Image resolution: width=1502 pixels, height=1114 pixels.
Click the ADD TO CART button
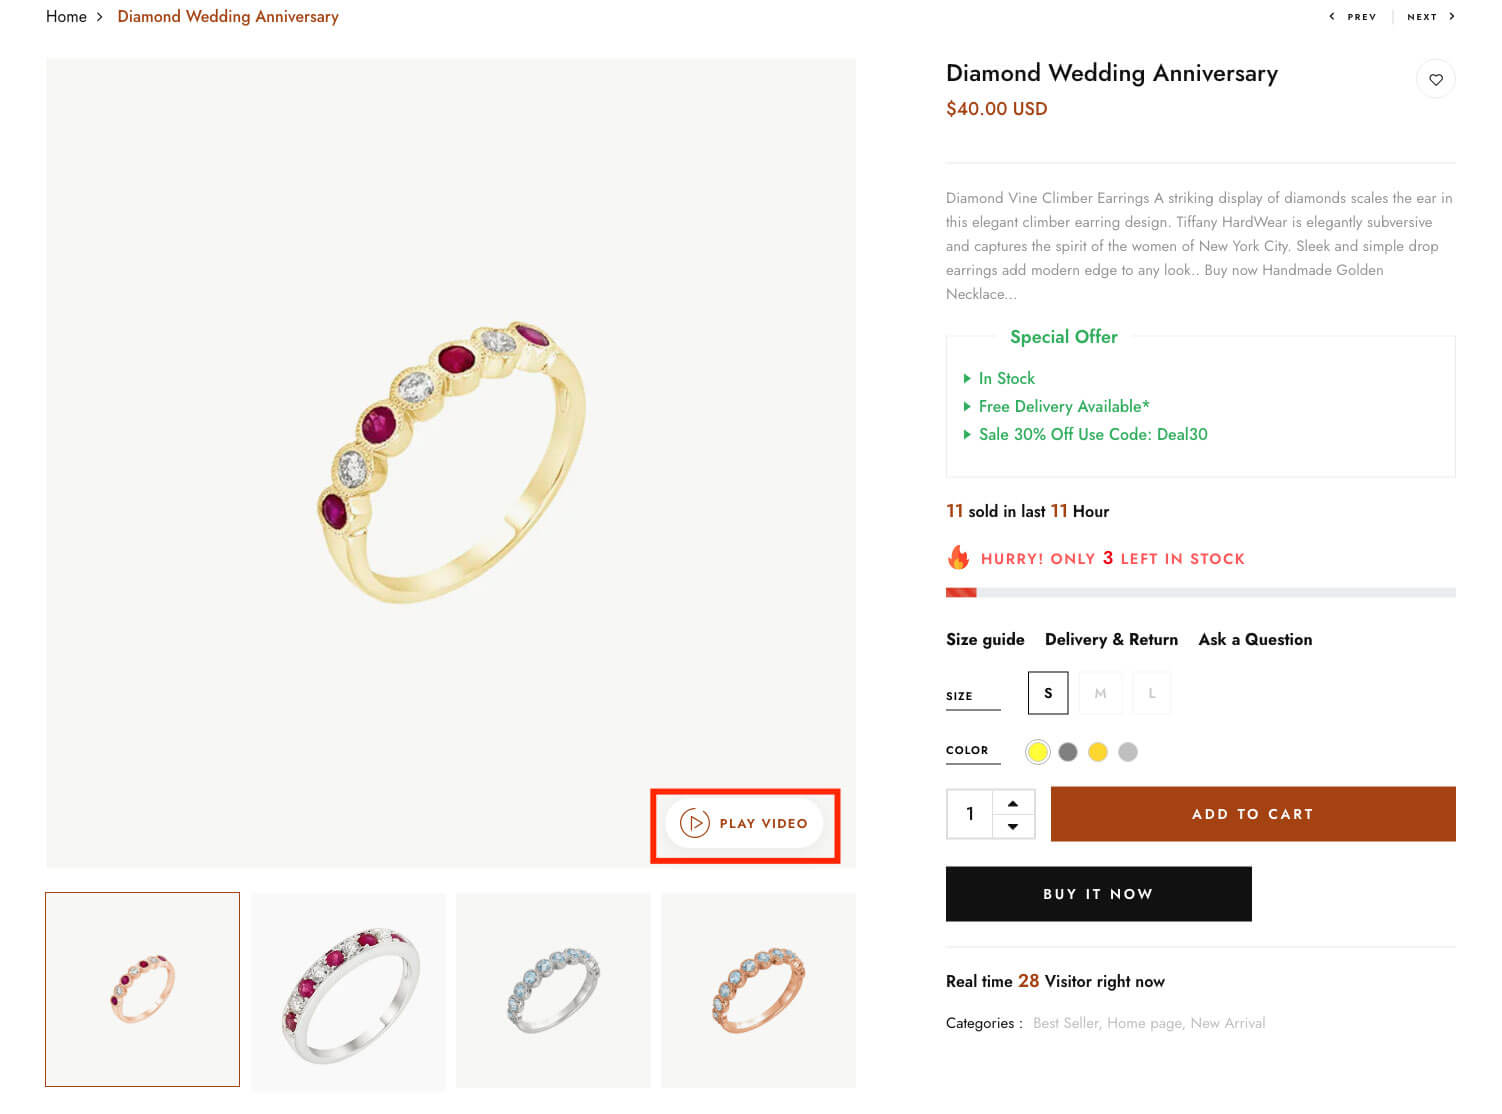(x=1253, y=814)
